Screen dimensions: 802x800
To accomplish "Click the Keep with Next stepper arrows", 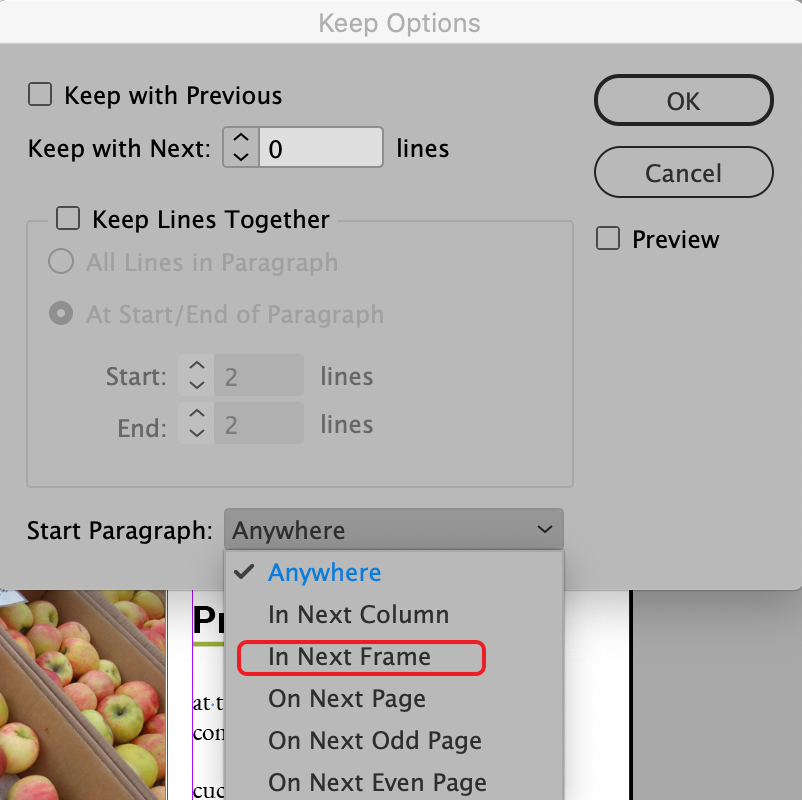I will [240, 149].
